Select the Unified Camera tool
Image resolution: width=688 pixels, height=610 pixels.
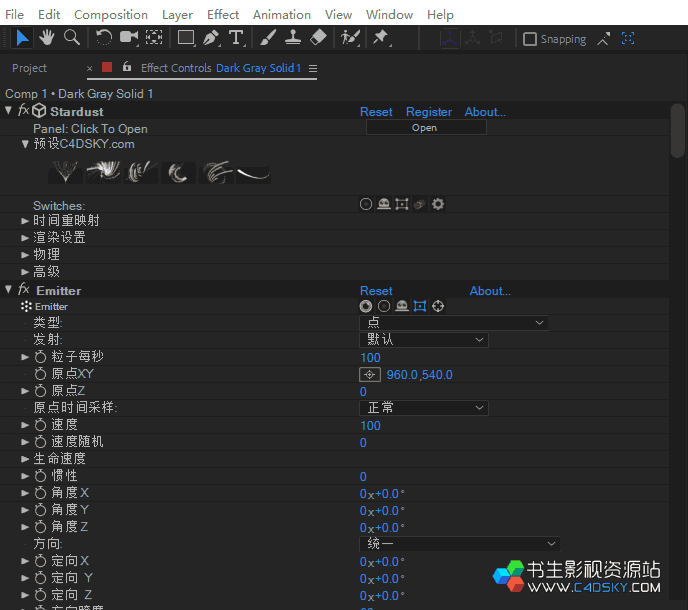(x=129, y=38)
